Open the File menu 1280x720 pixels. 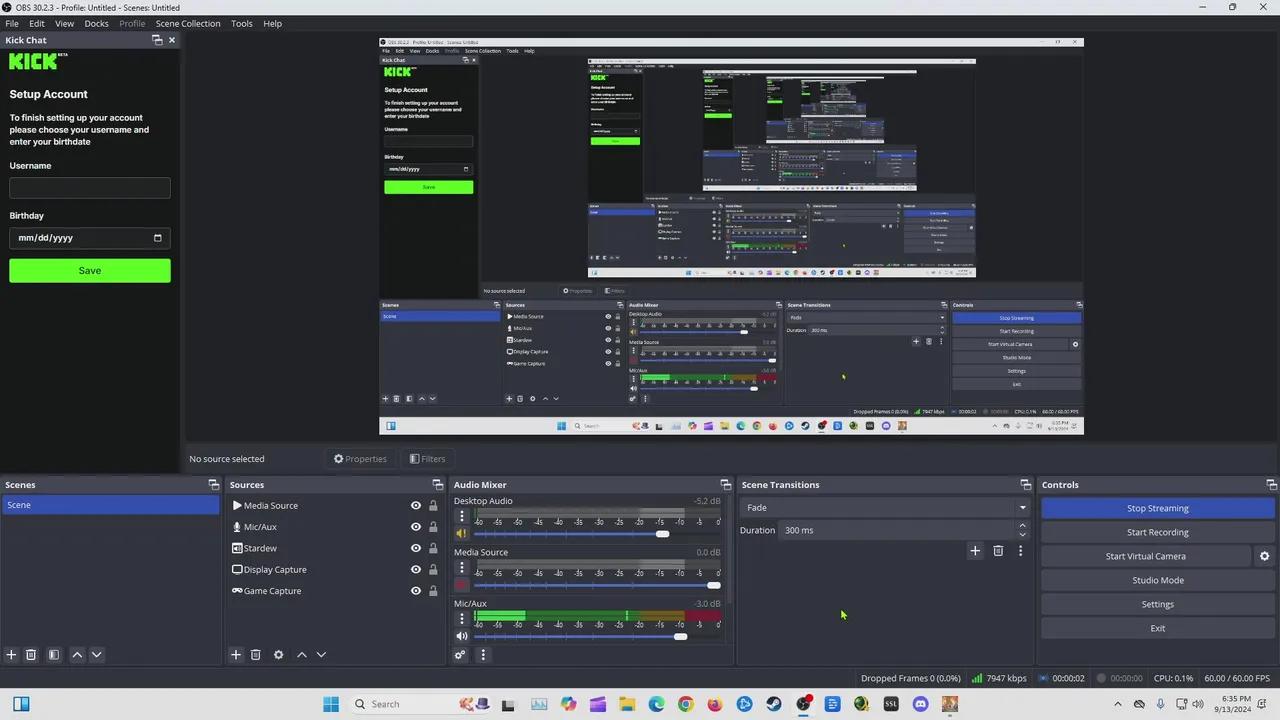tap(12, 23)
